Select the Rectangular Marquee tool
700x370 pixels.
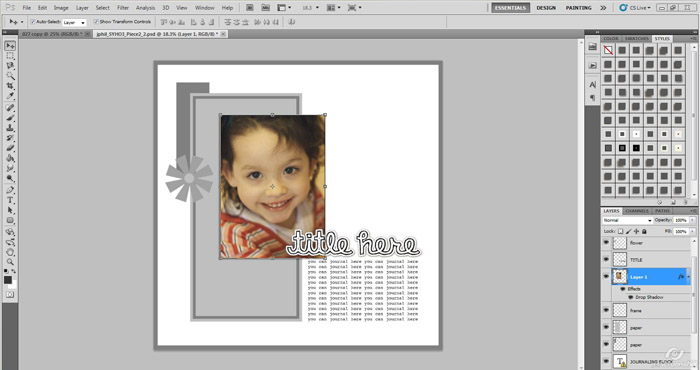10,56
